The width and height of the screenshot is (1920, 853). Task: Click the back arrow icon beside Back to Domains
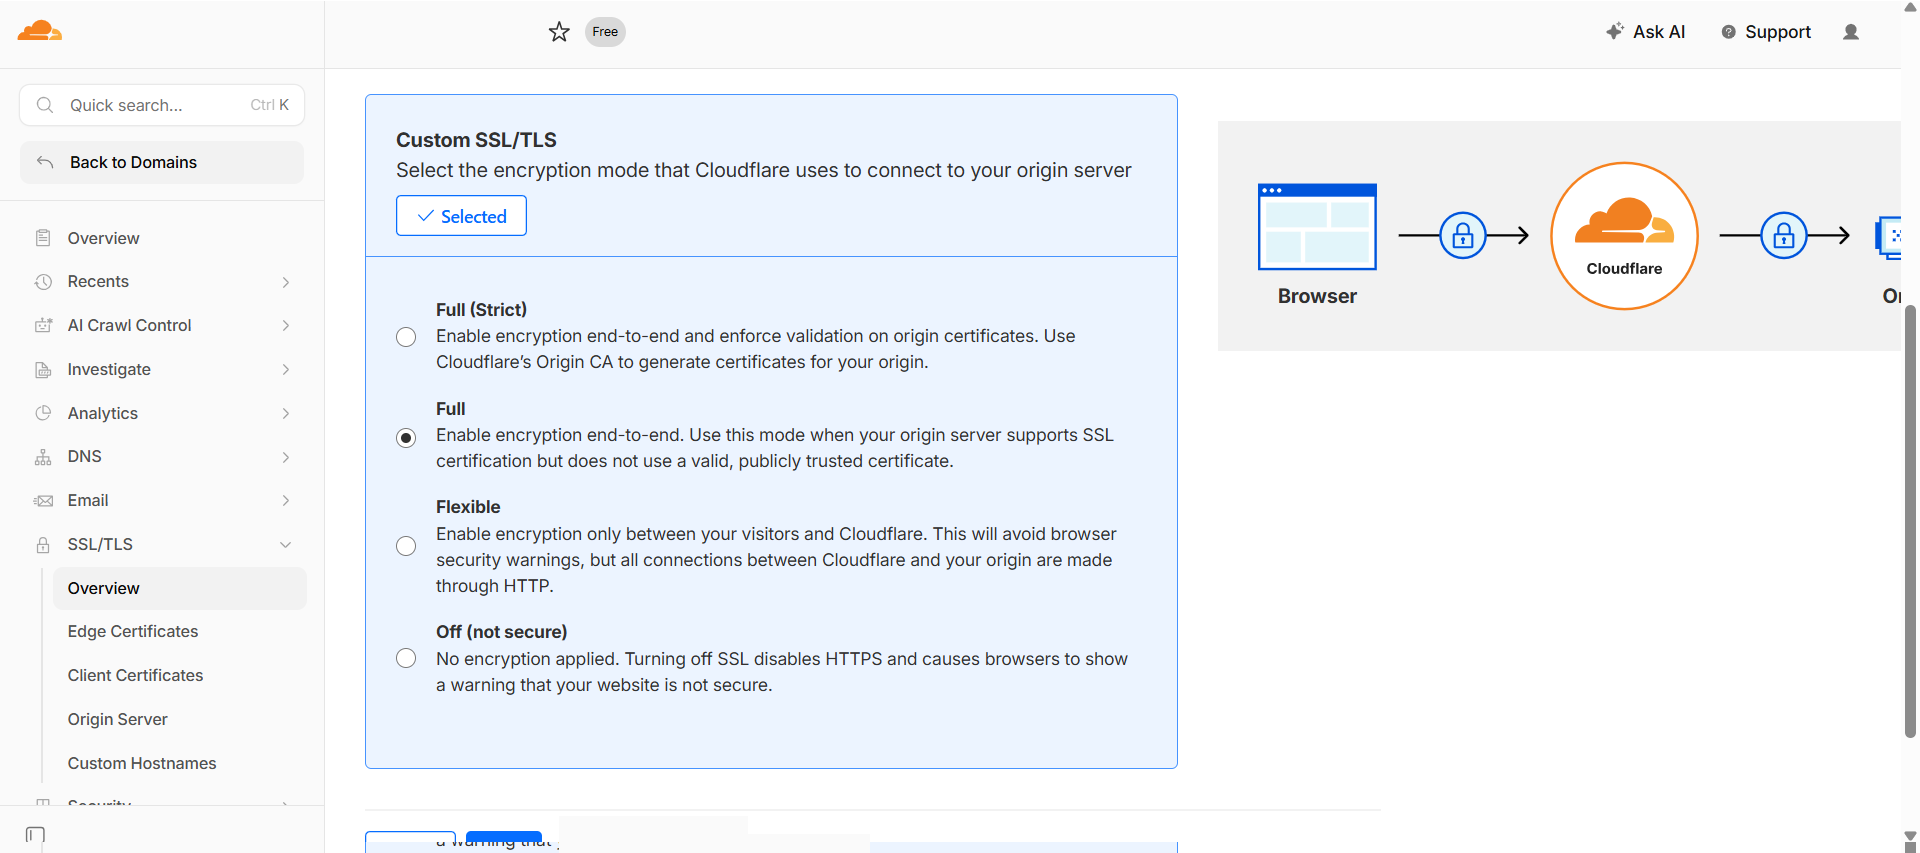45,162
